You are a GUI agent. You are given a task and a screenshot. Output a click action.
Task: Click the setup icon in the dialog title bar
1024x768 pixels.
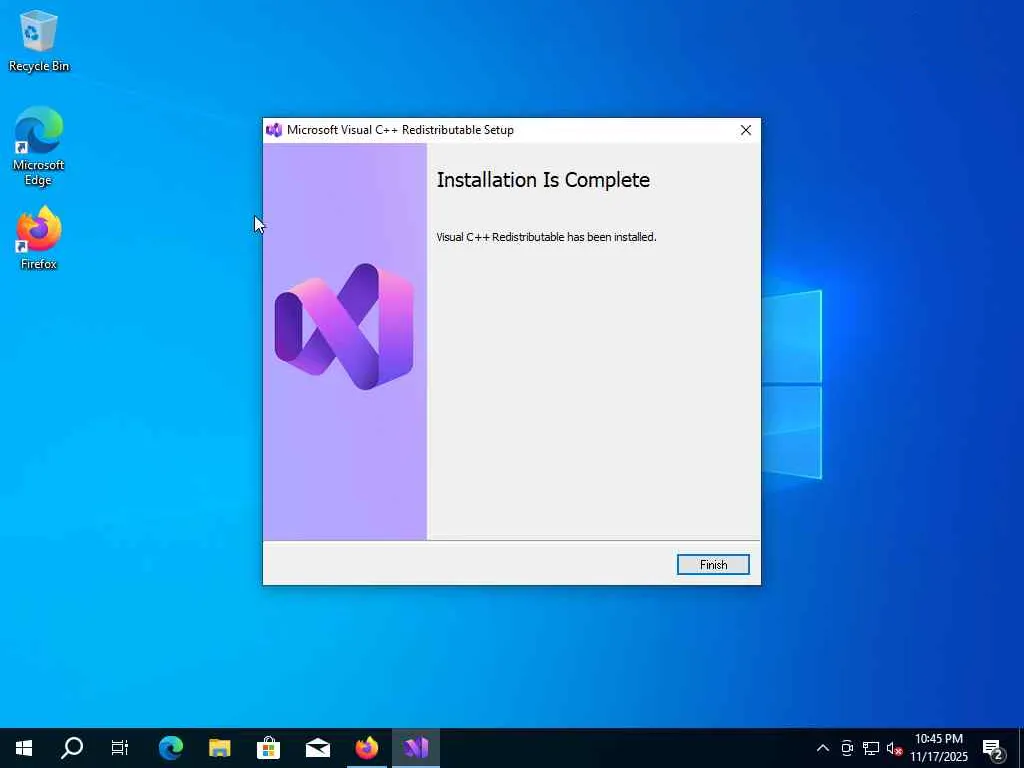[x=274, y=130]
